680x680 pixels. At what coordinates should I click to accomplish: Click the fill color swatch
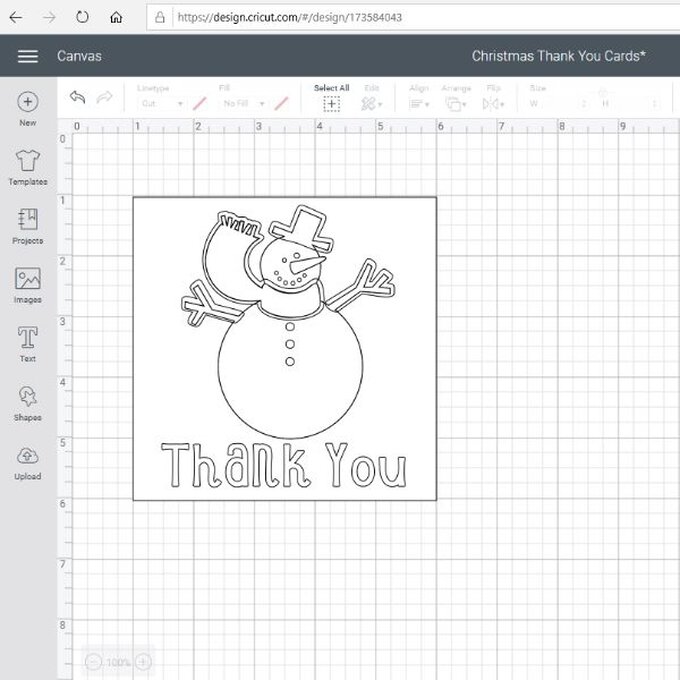(x=281, y=104)
